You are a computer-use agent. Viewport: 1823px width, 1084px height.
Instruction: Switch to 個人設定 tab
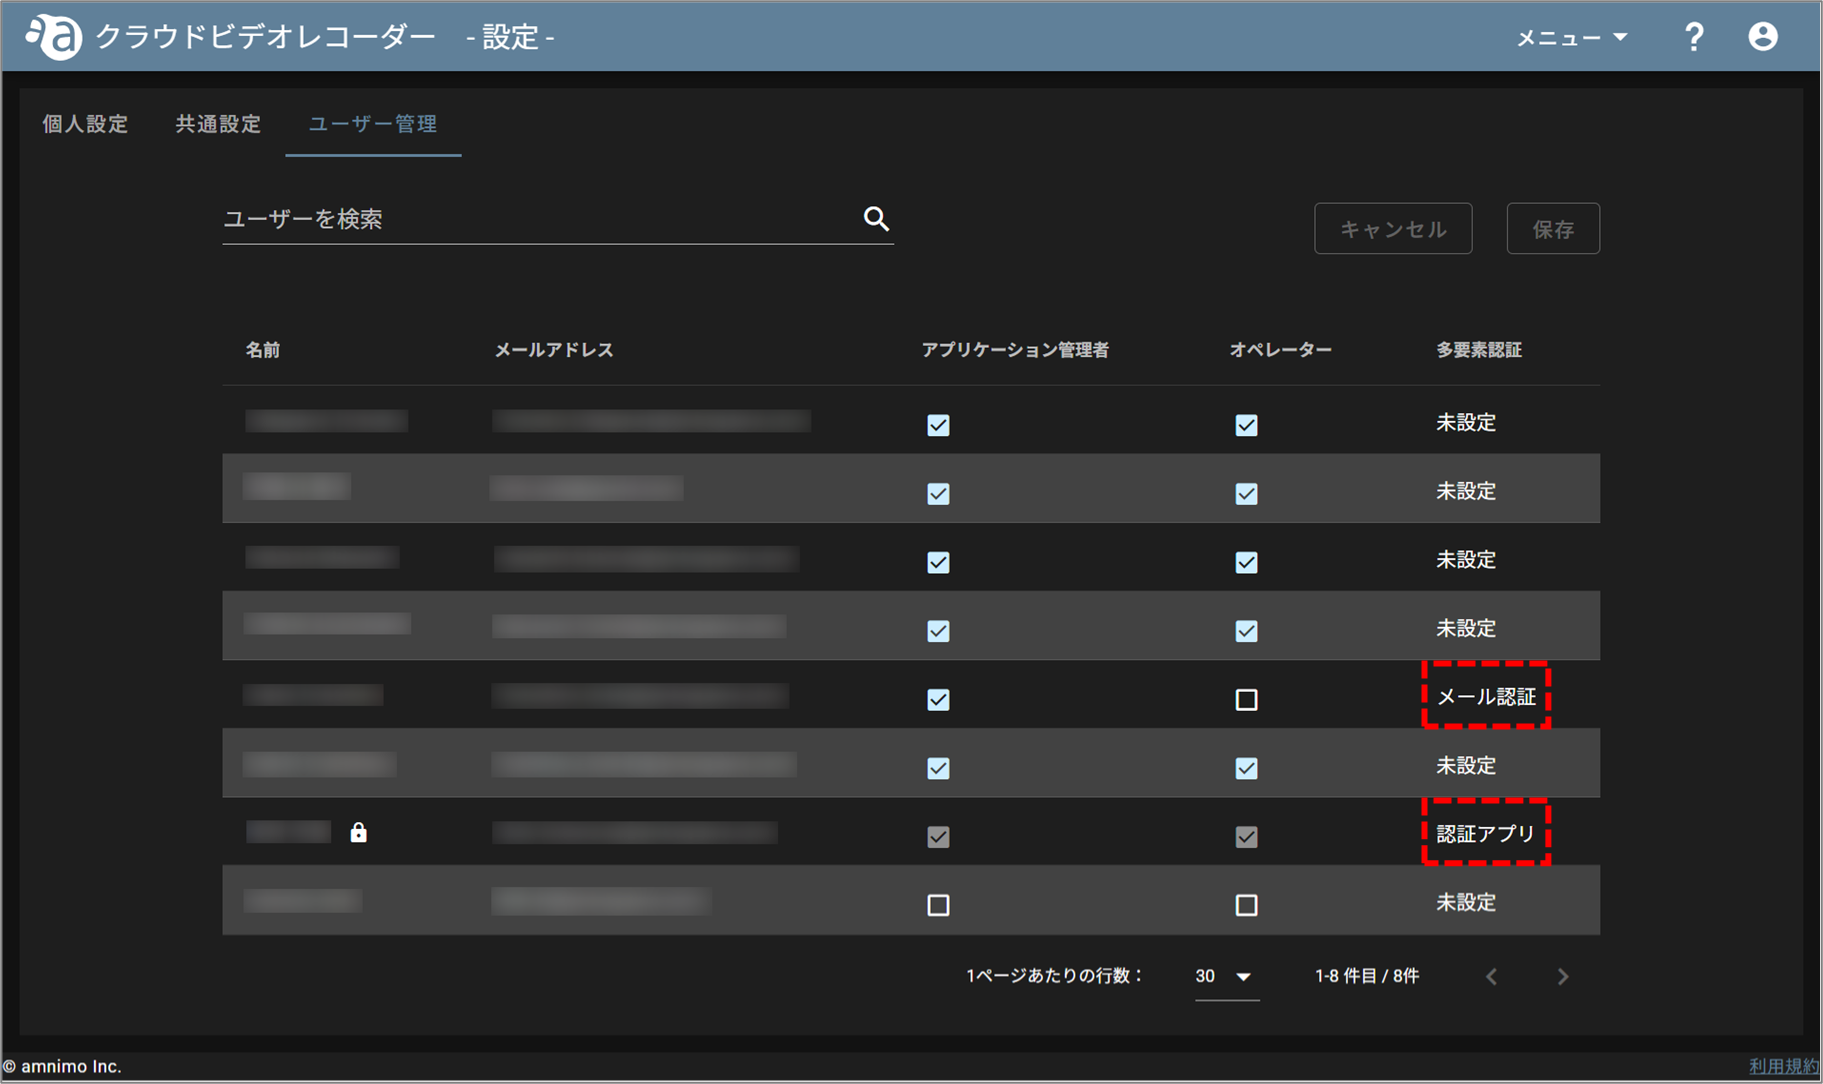pyautogui.click(x=85, y=124)
